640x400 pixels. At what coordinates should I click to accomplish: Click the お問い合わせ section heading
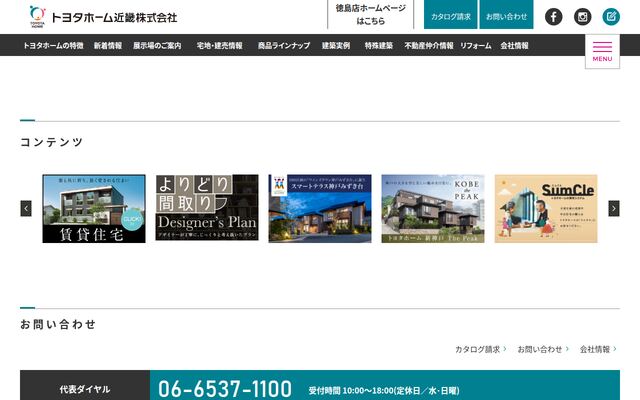coord(58,324)
